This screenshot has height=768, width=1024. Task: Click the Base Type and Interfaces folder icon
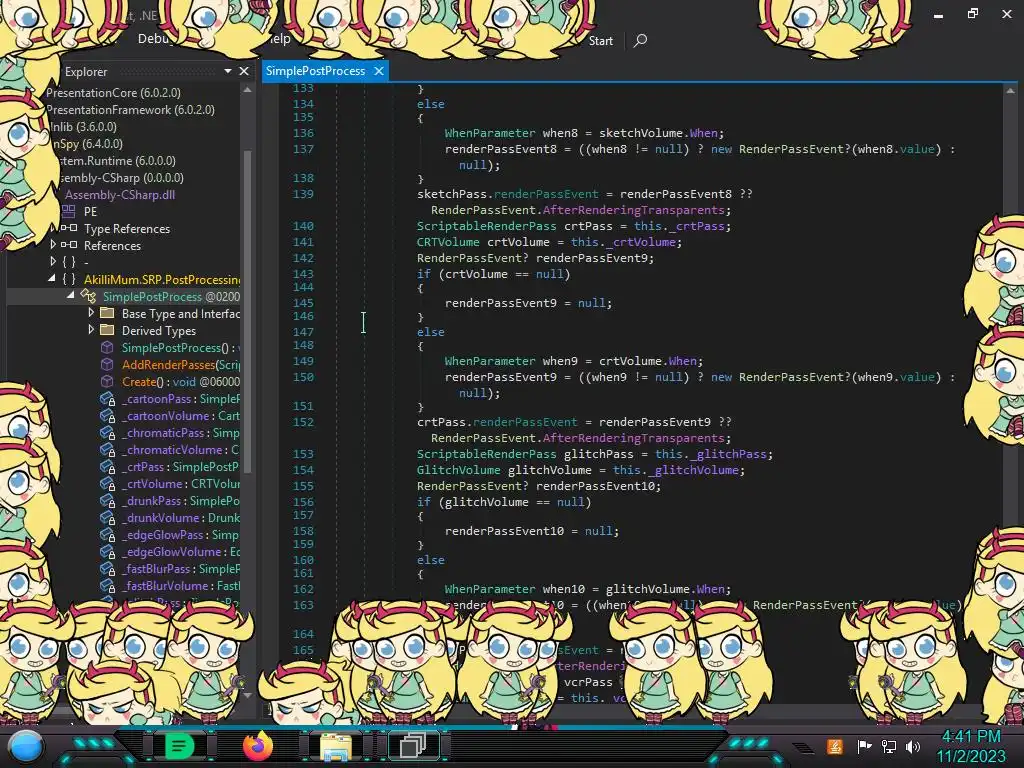point(107,313)
